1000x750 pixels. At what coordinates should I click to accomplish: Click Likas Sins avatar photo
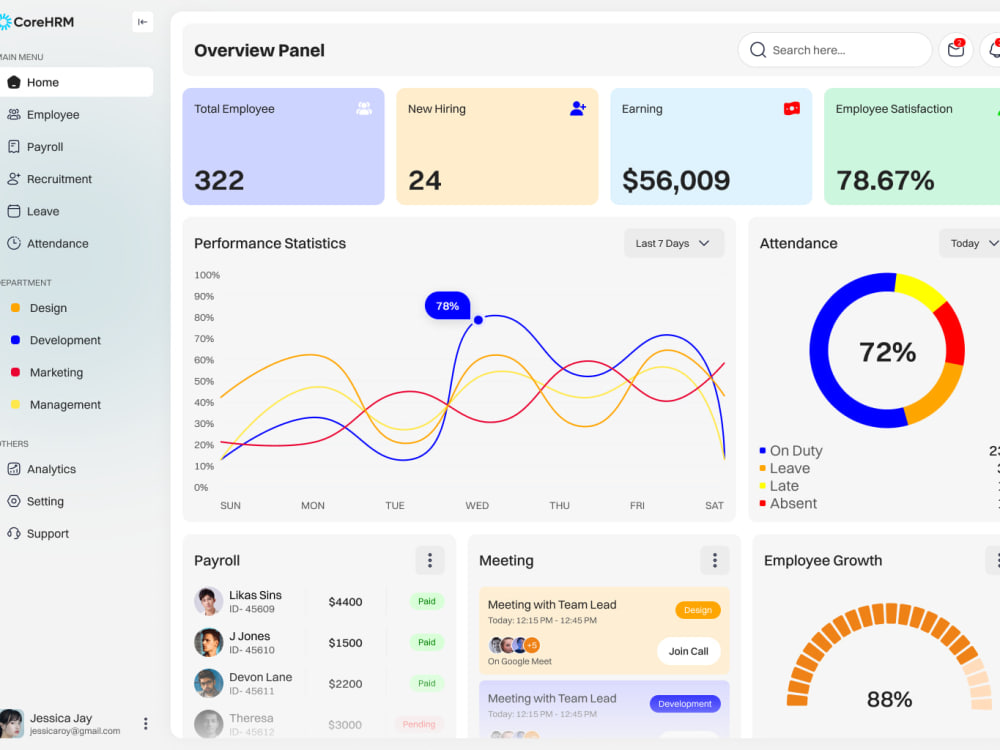point(209,601)
